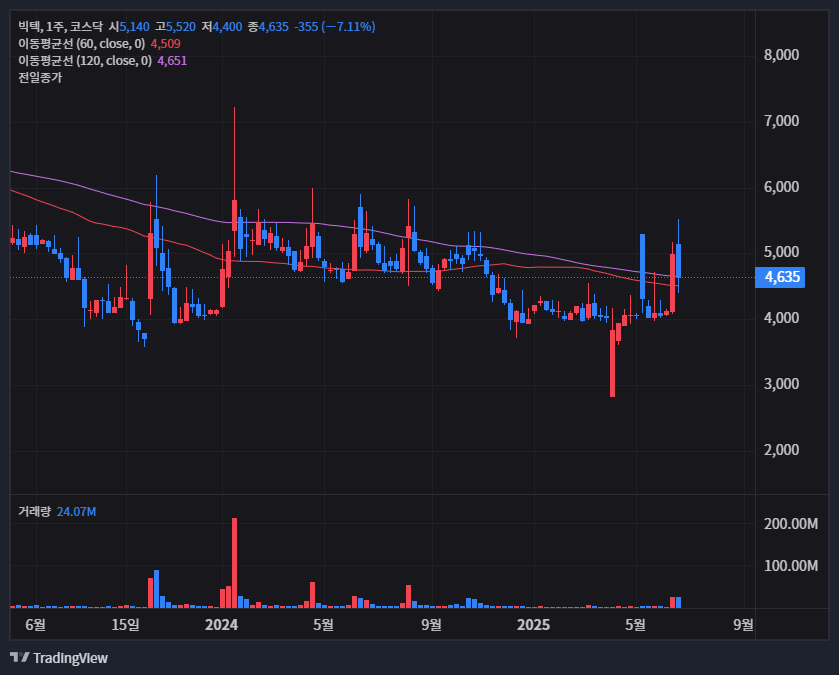Click the 6,000 price axis label
The width and height of the screenshot is (839, 675).
781,187
